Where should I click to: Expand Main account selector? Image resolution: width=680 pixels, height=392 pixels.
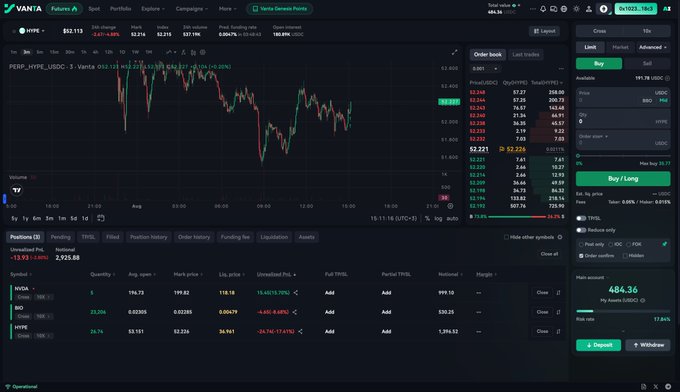(592, 278)
